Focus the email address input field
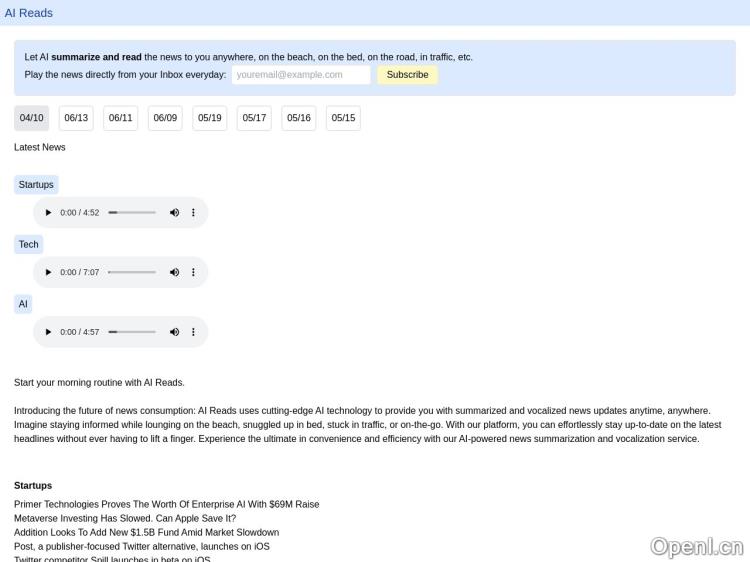This screenshot has width=750, height=562. click(x=300, y=75)
